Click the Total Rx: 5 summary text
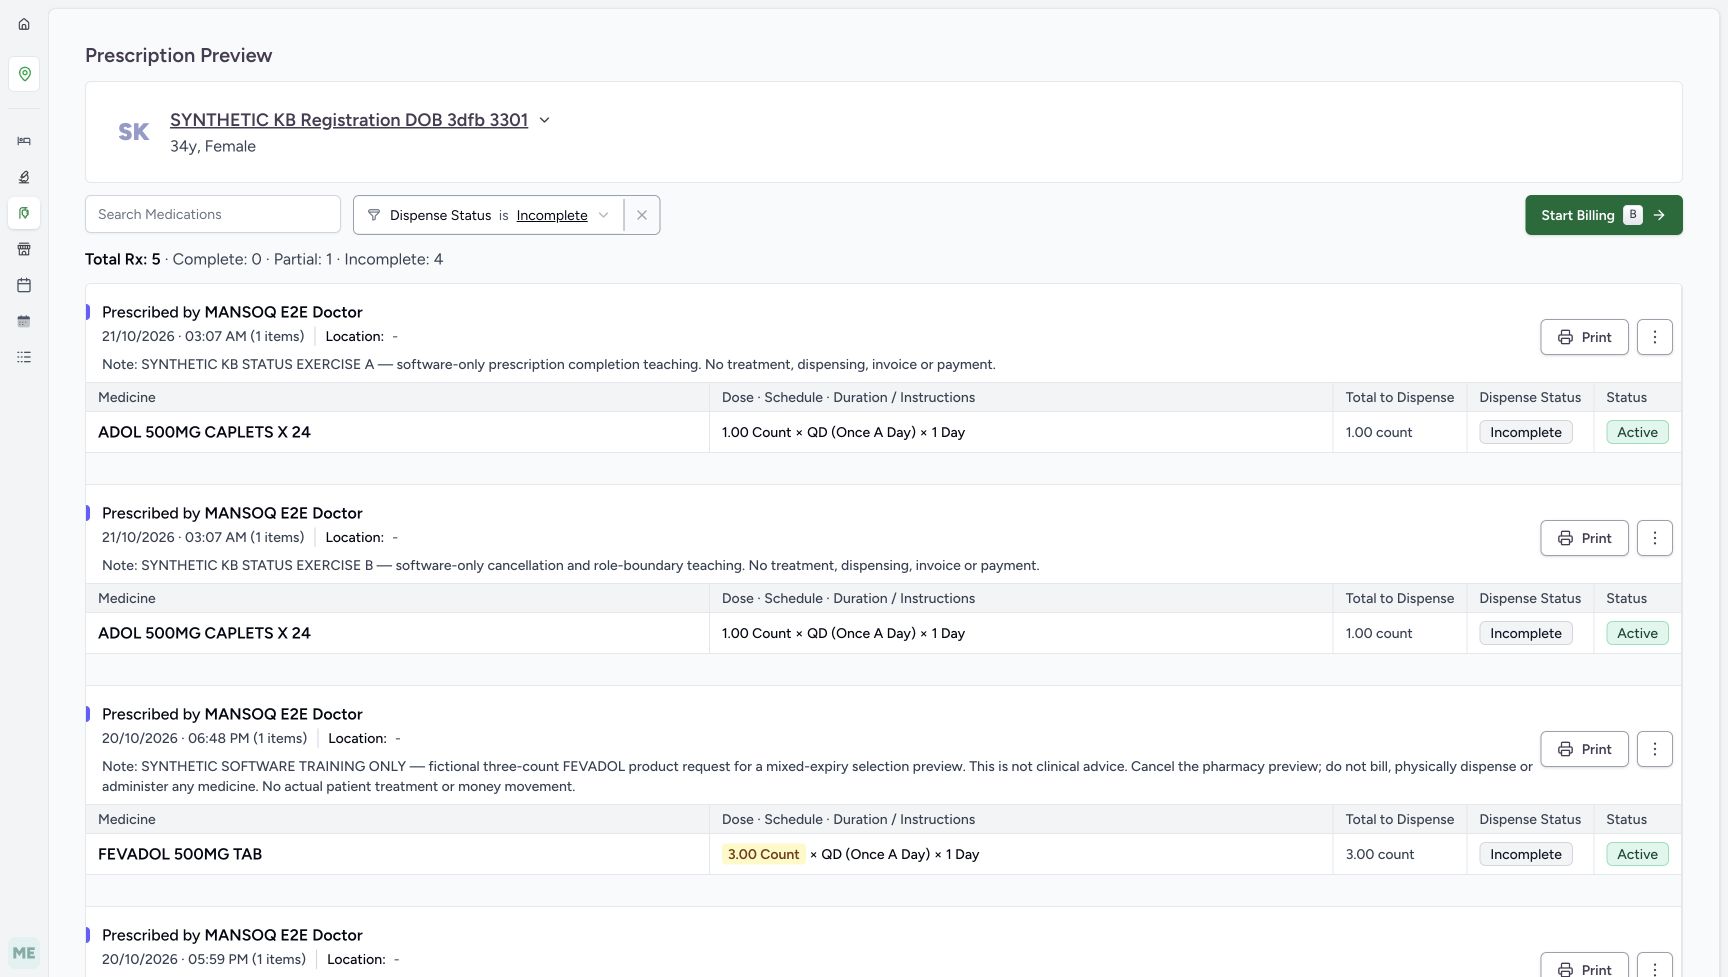 pyautogui.click(x=122, y=259)
